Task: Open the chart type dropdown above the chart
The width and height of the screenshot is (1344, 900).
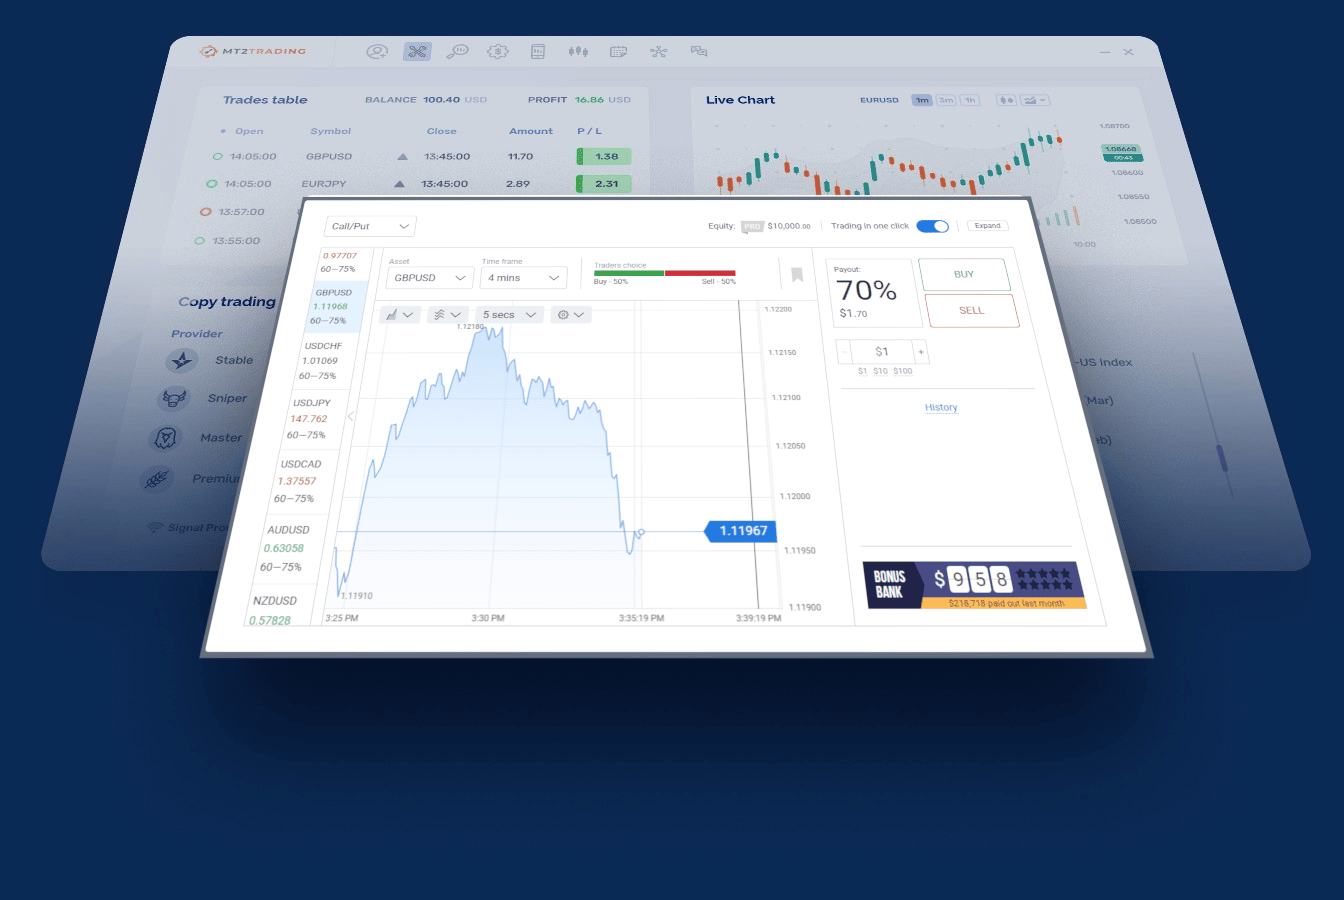Action: tap(400, 314)
